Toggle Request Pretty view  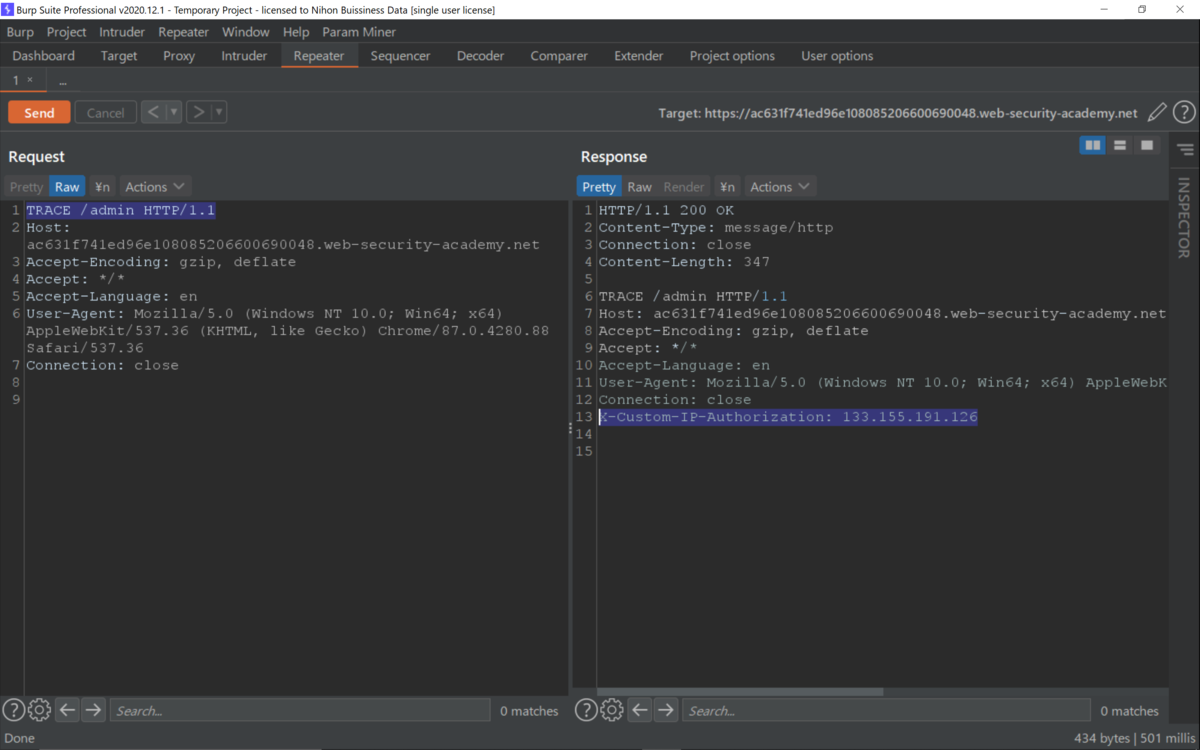pyautogui.click(x=27, y=187)
